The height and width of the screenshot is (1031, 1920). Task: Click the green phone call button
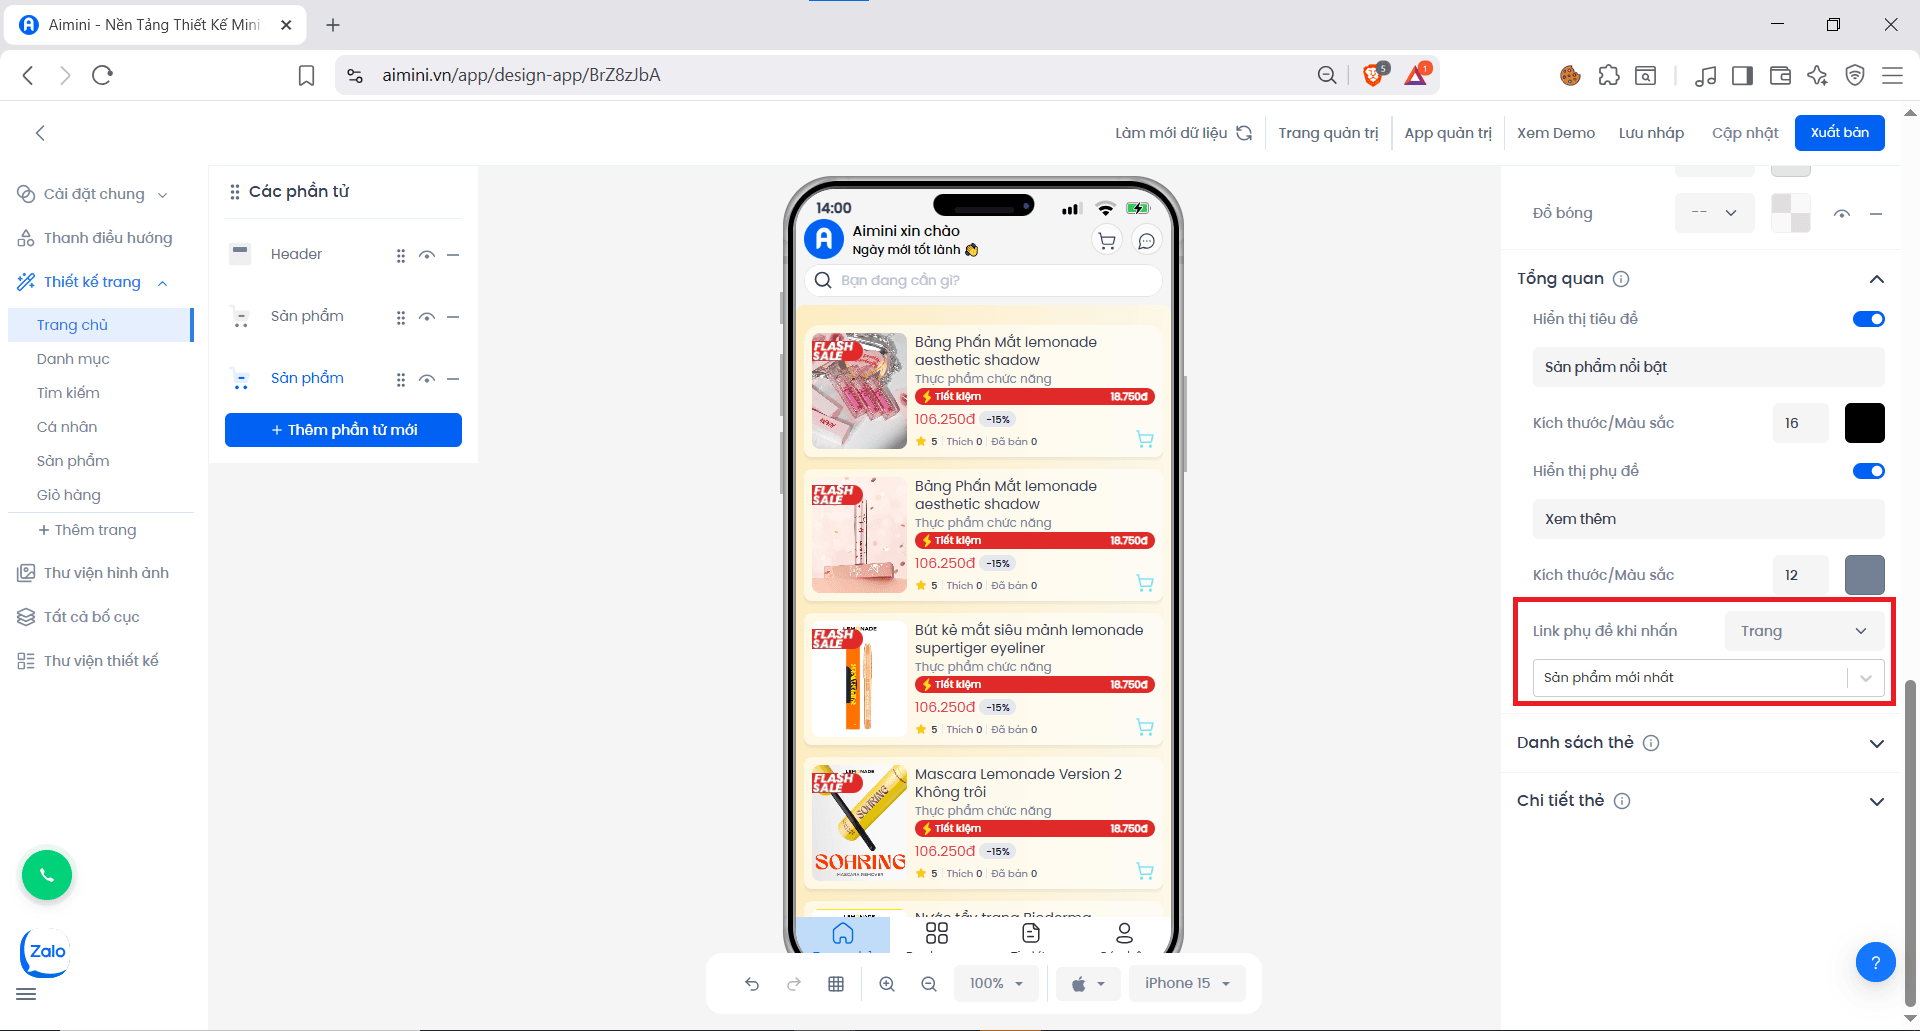tap(47, 876)
